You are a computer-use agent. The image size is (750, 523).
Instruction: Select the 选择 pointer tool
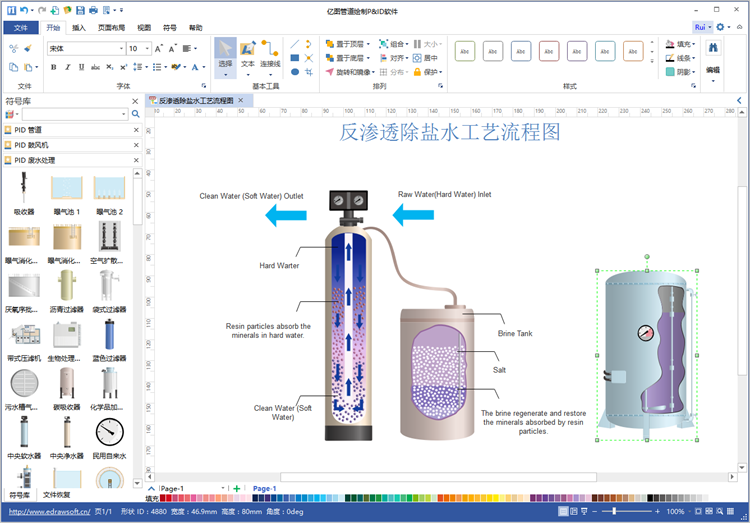coord(225,54)
